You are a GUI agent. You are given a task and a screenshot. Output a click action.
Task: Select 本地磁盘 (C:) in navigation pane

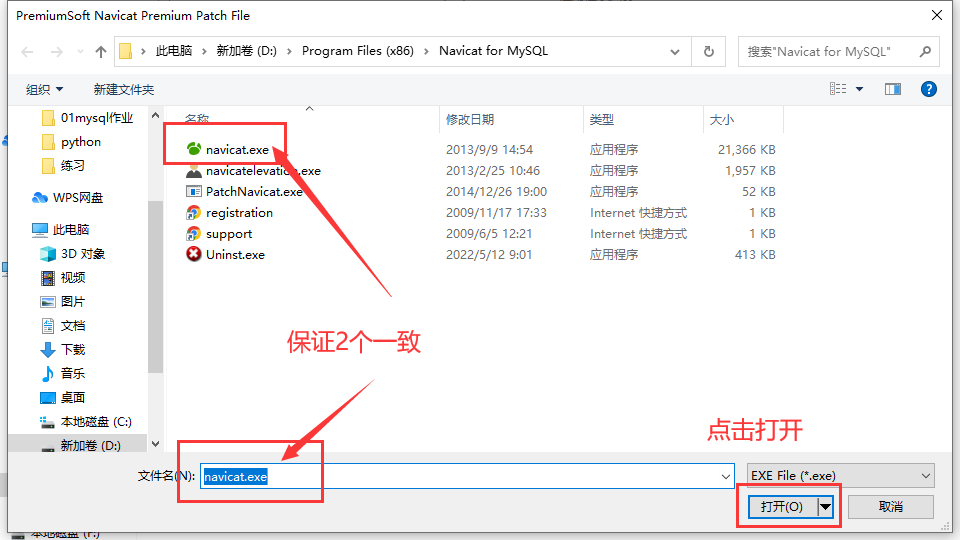(96, 422)
